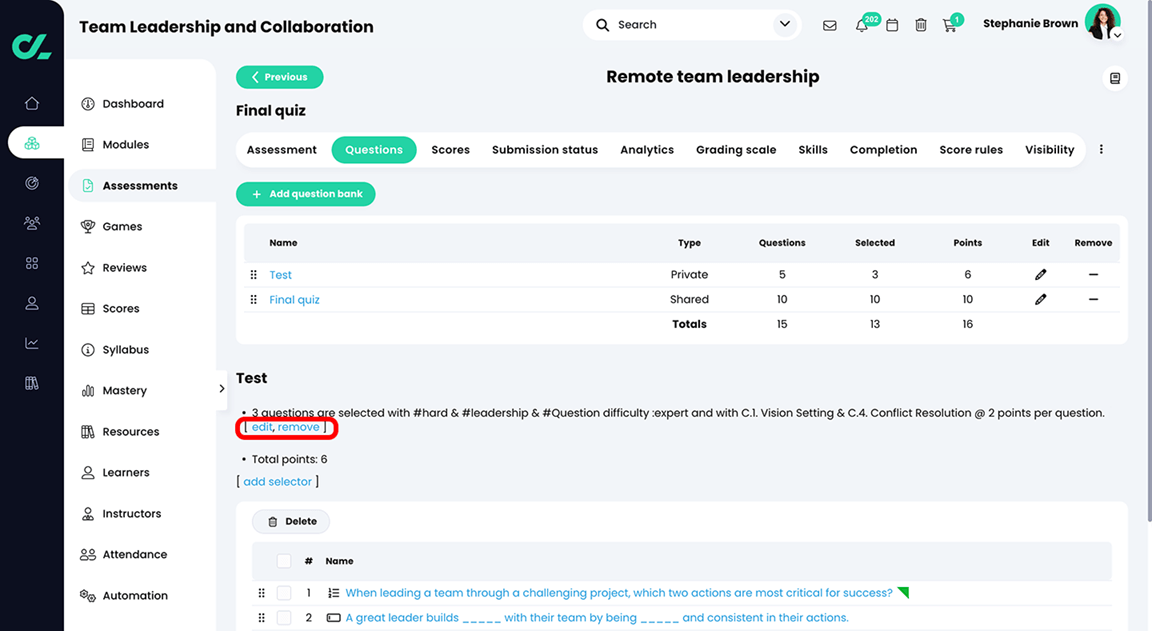The height and width of the screenshot is (631, 1152).
Task: Open the home icon in left rail
Action: pos(32,104)
